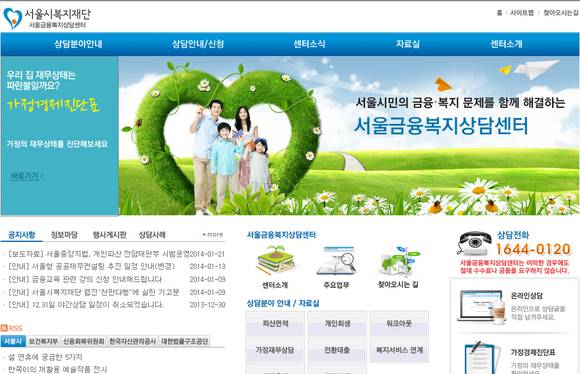Select the 한국자산관리공사 RSS tab
Screen dimensions: 580x374
click(x=132, y=341)
